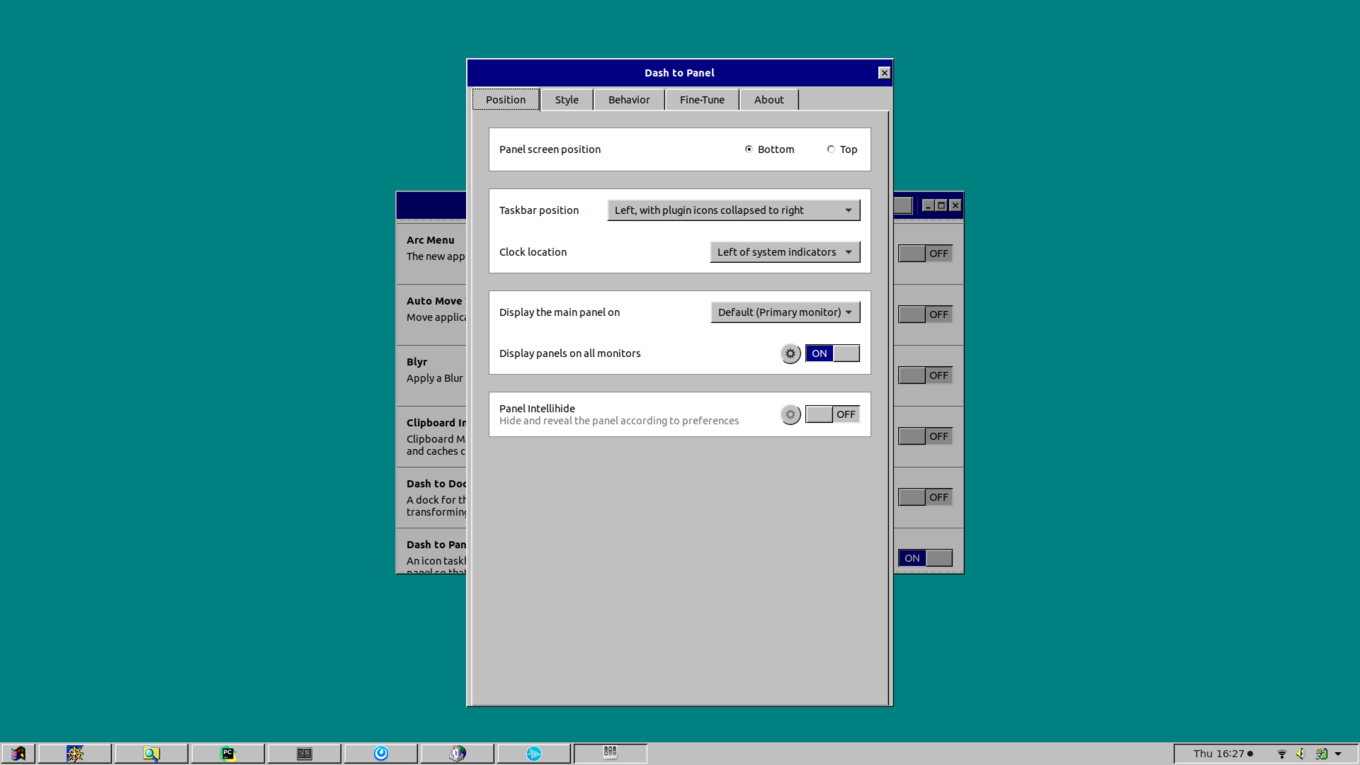This screenshot has width=1360, height=765.
Task: Switch to the About tab
Action: click(x=769, y=99)
